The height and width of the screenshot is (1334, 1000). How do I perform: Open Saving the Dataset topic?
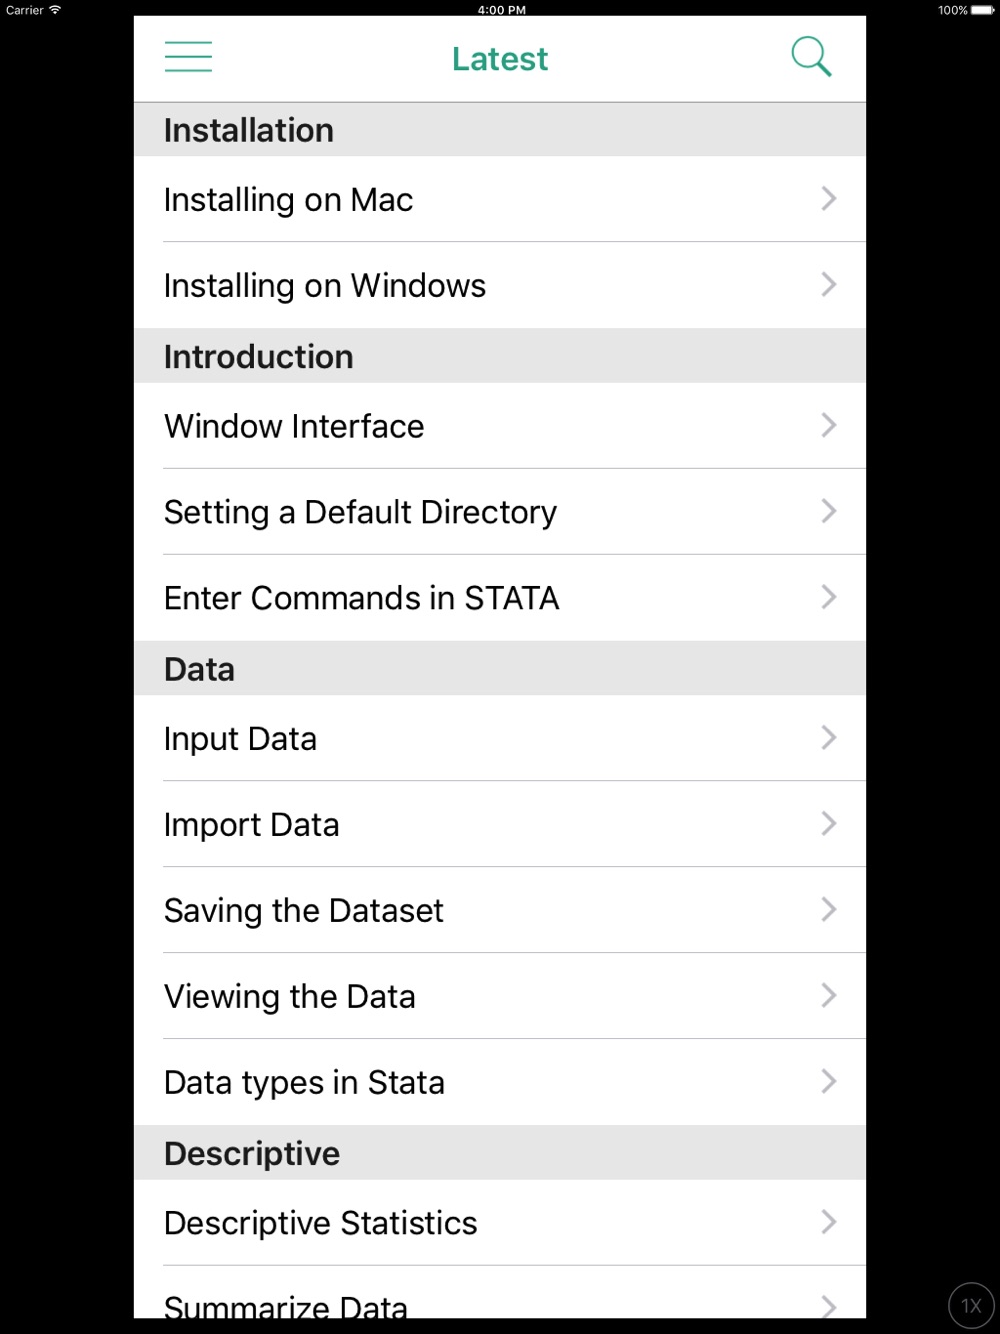click(x=500, y=910)
